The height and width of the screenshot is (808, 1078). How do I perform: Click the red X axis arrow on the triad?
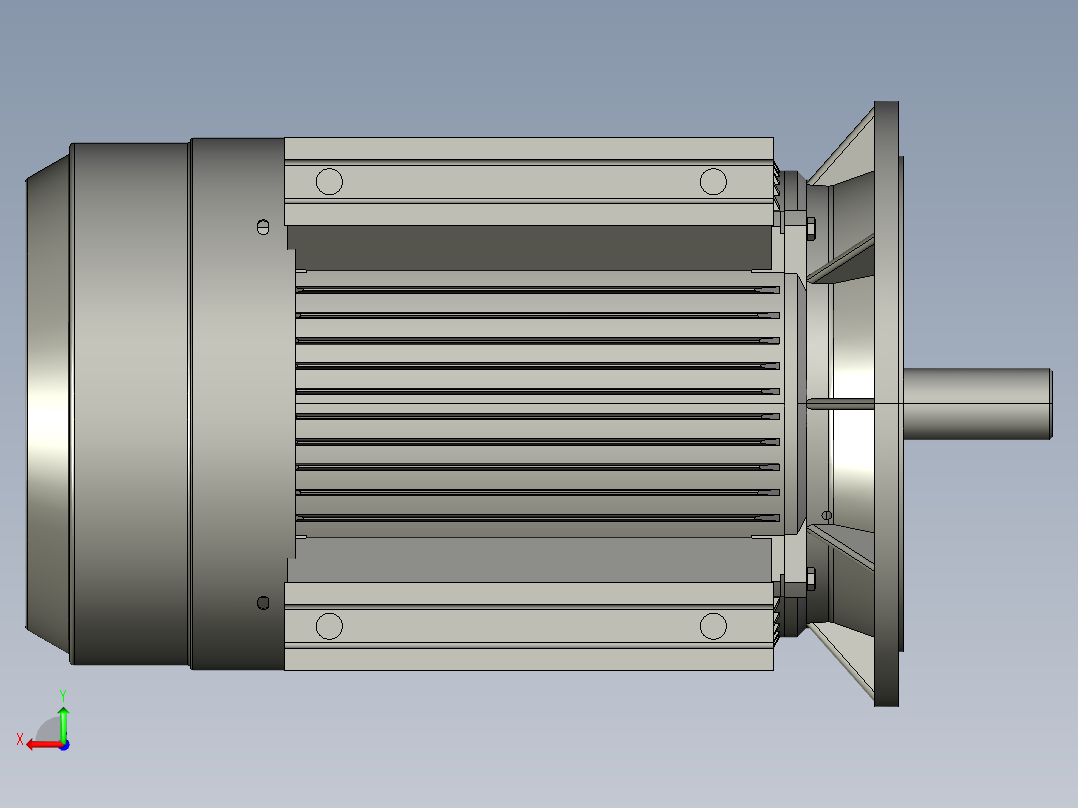click(43, 745)
